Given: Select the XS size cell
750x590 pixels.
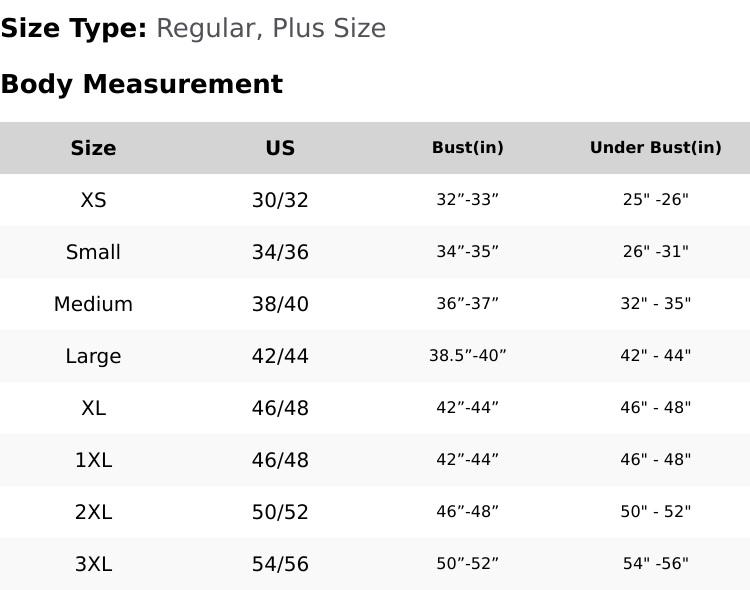Looking at the screenshot, I should tap(93, 200).
